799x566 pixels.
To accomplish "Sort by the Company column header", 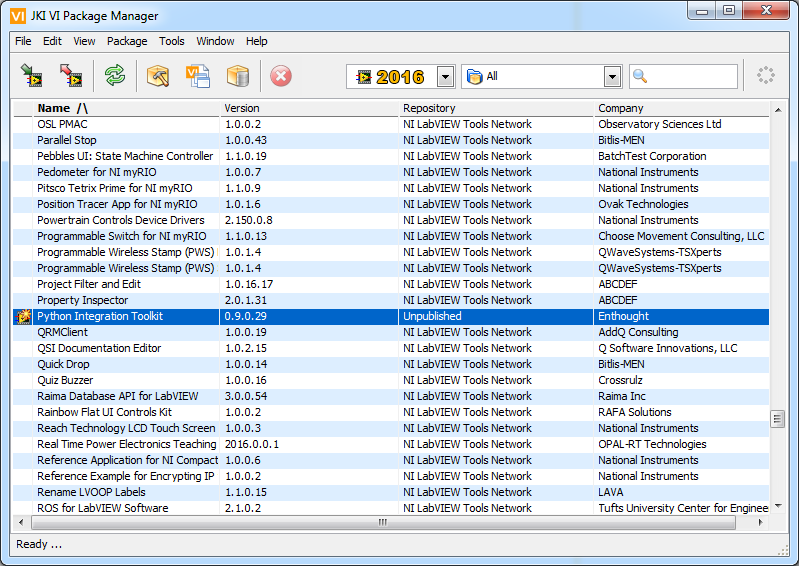I will (682, 108).
